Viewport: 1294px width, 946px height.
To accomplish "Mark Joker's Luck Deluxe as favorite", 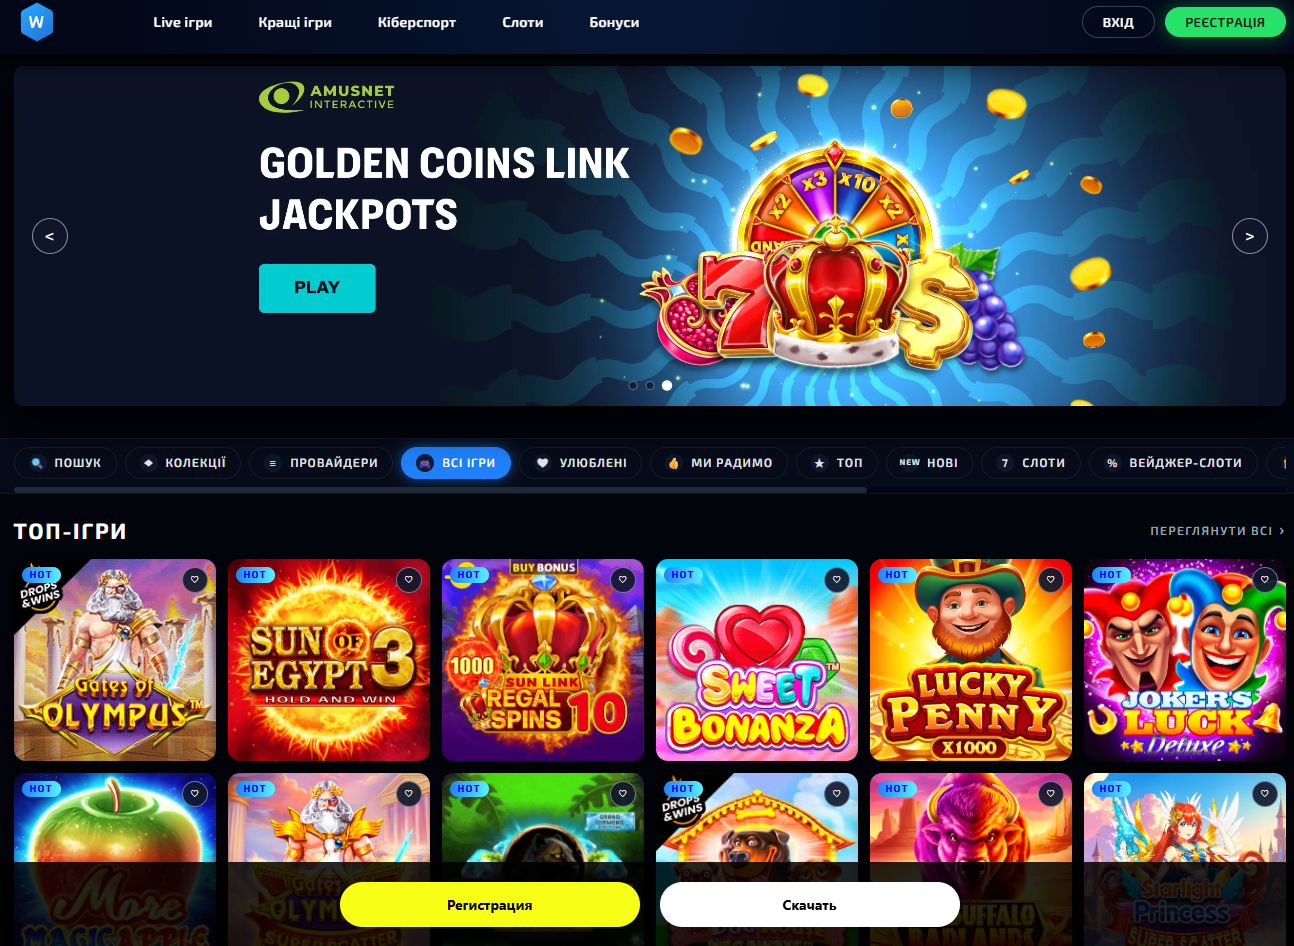I will click(x=1265, y=579).
